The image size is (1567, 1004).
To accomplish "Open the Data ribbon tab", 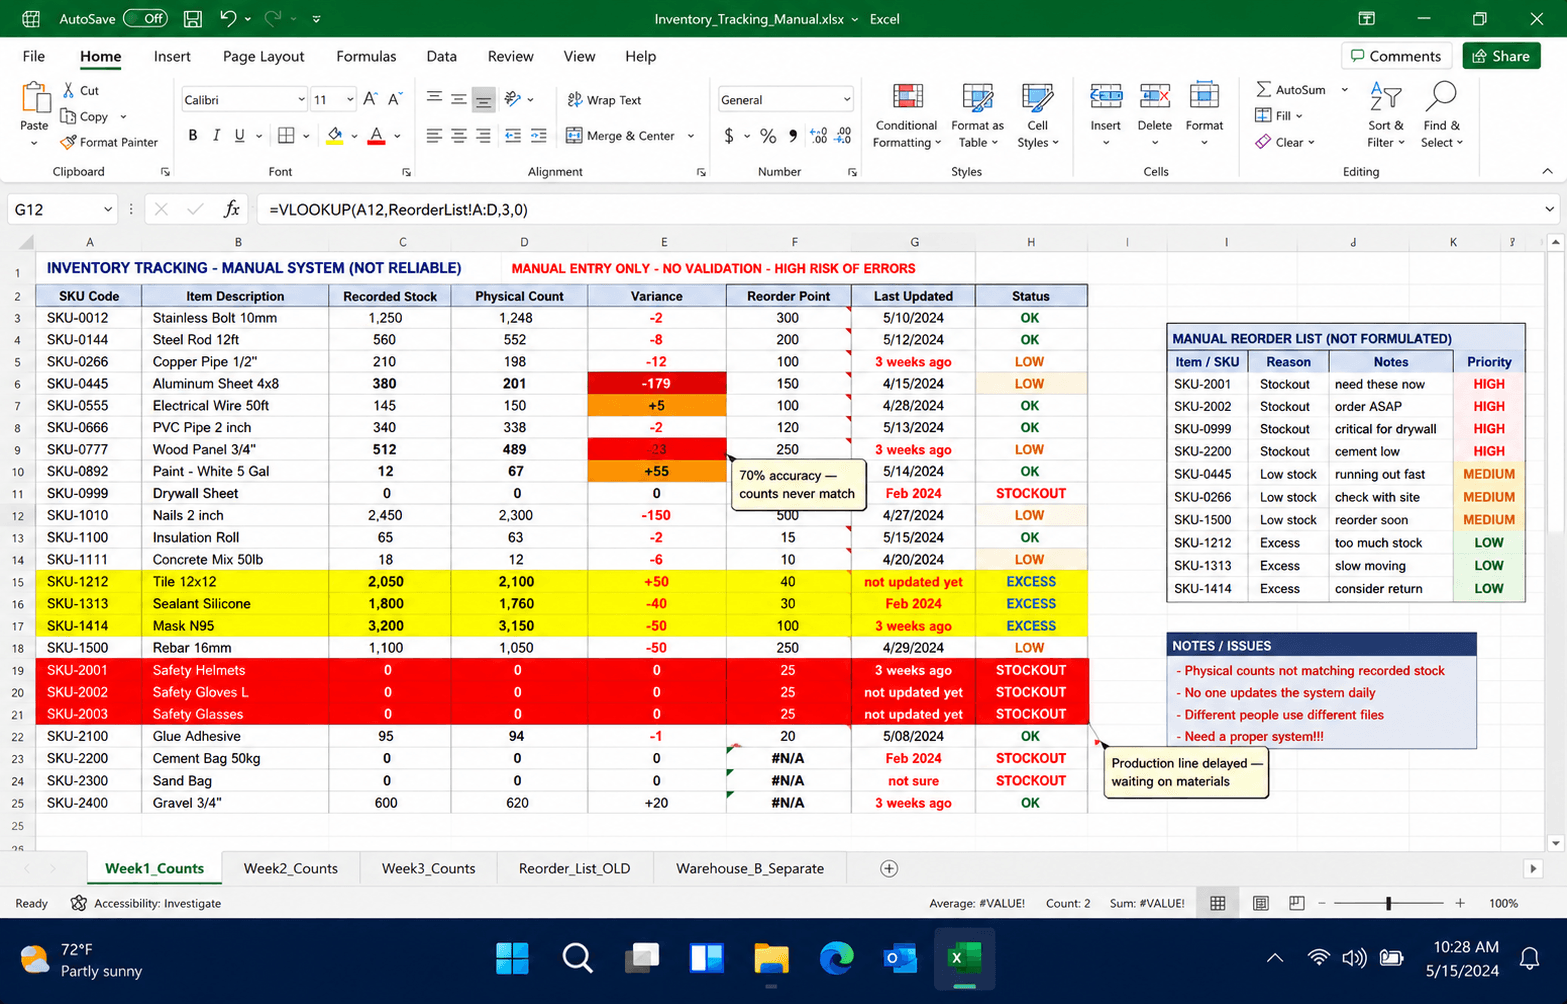I will pos(441,56).
